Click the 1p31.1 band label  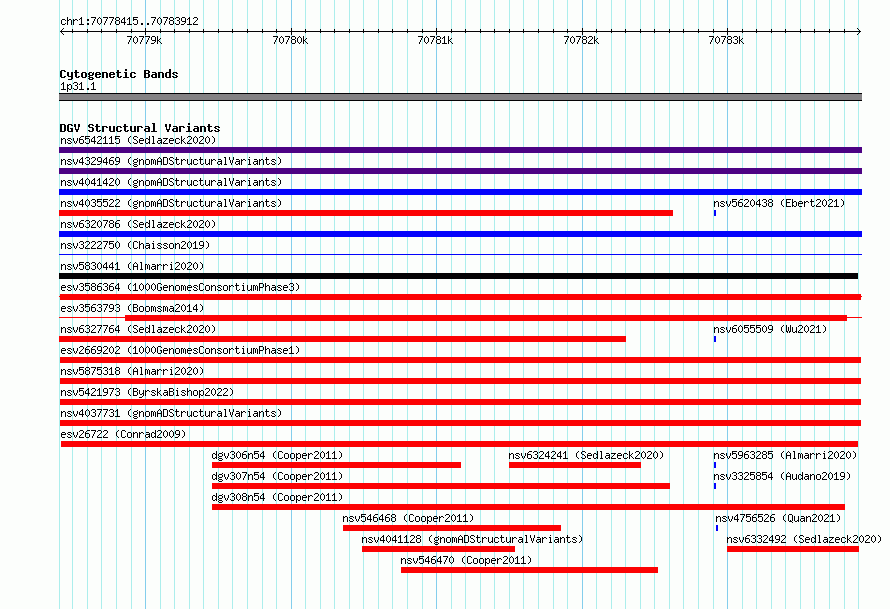[x=78, y=86]
